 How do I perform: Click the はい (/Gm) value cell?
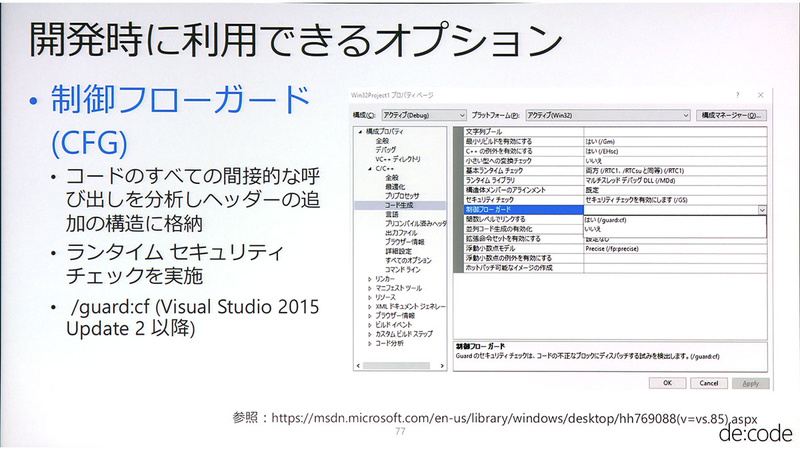pyautogui.click(x=675, y=141)
